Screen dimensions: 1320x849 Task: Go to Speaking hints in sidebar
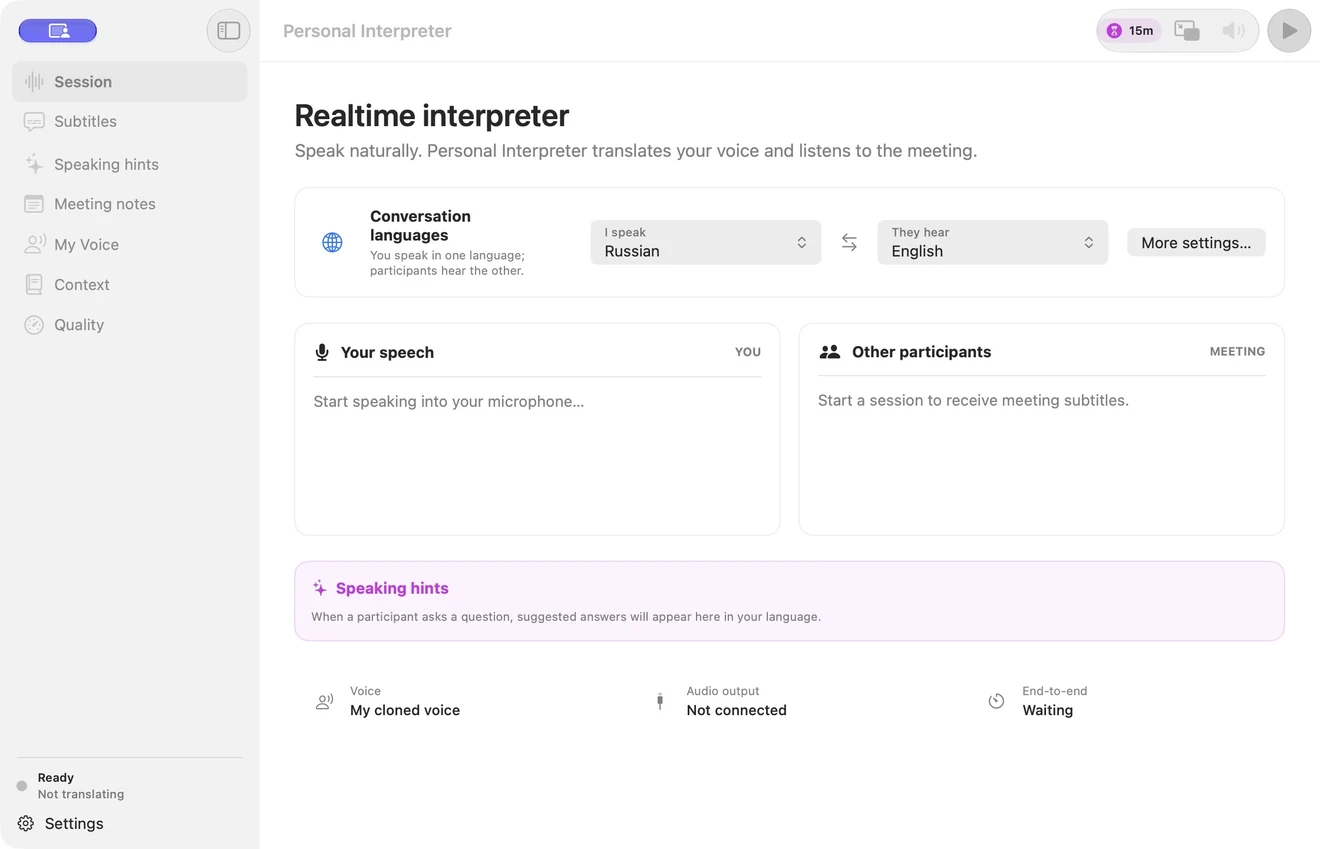pos(130,164)
